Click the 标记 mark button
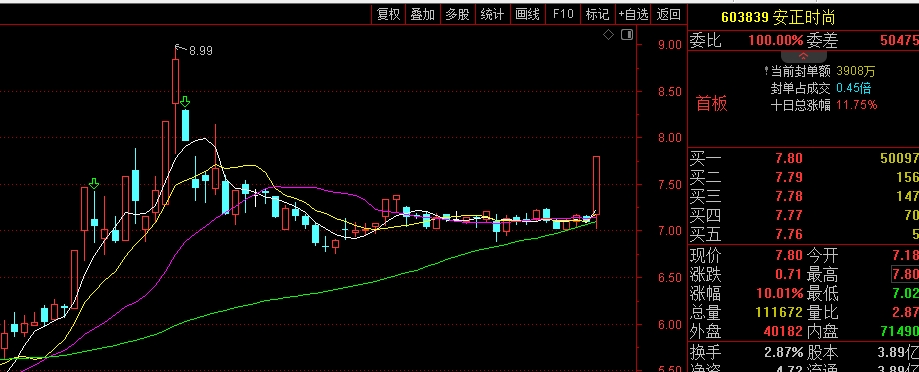 597,15
